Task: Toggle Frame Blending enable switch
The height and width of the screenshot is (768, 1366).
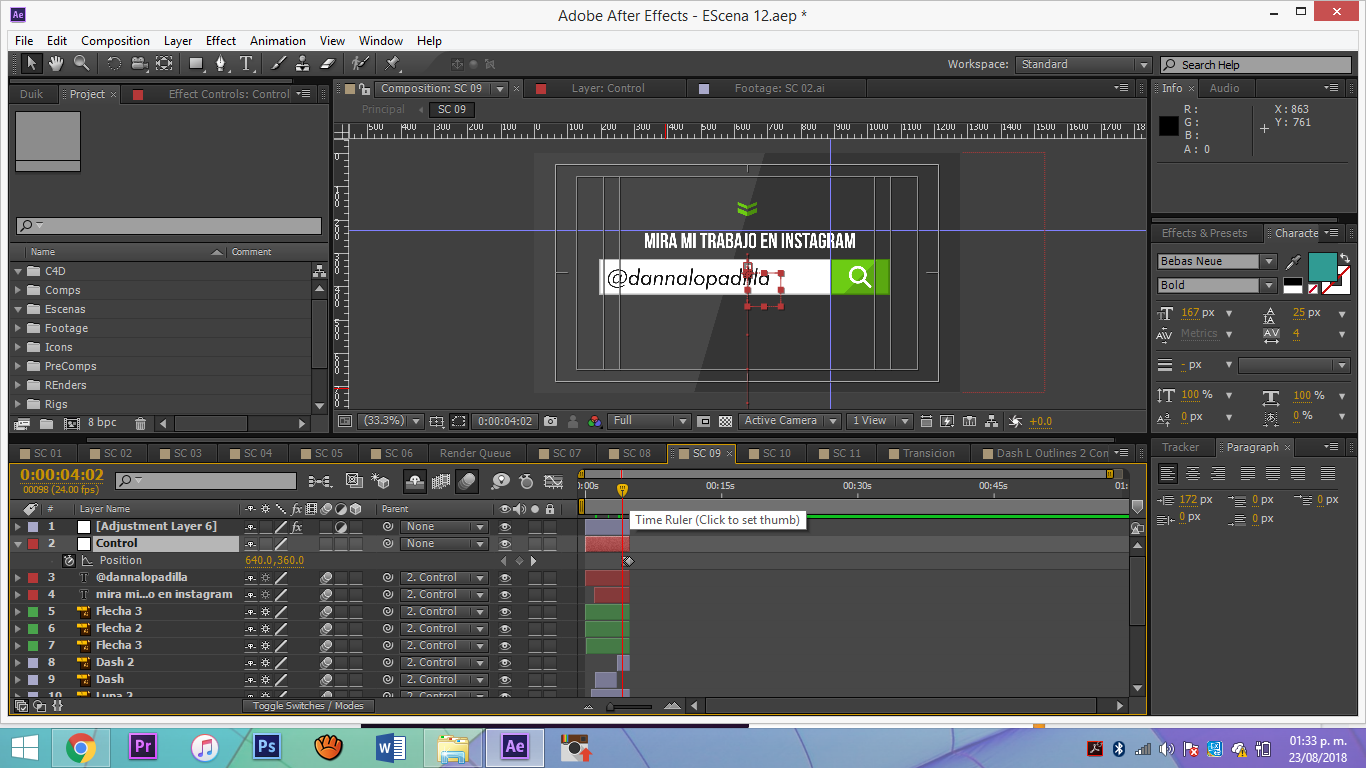Action: [x=441, y=482]
